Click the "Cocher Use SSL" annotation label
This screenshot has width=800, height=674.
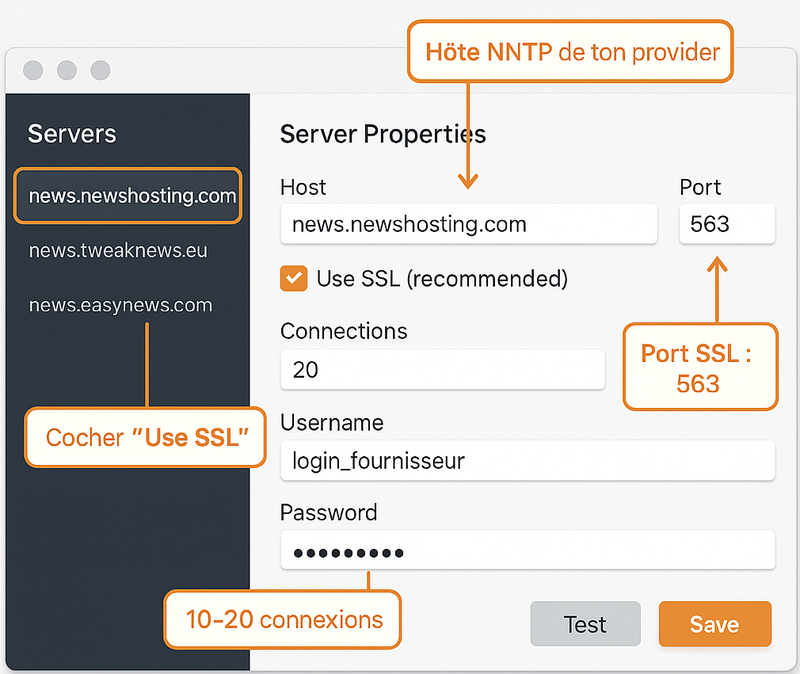(x=145, y=437)
